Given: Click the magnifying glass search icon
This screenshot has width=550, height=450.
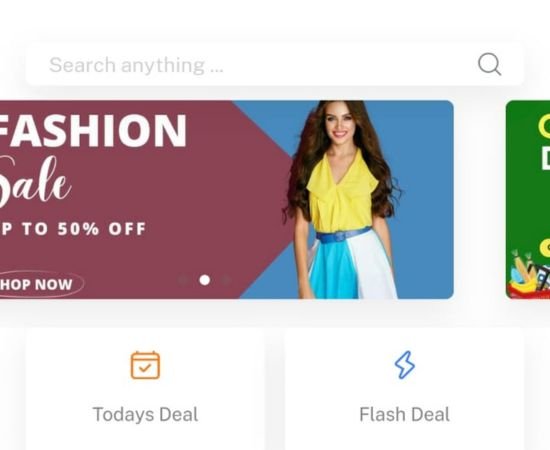Looking at the screenshot, I should [x=489, y=64].
